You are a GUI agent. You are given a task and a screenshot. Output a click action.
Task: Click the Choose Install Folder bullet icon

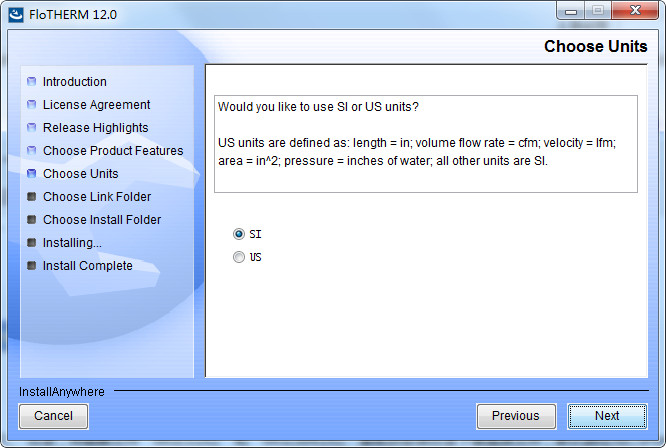tap(32, 220)
